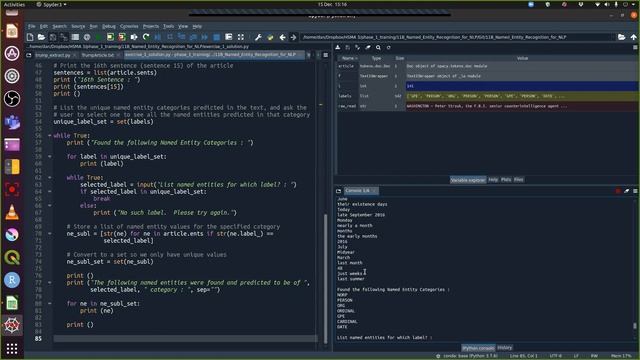Open the Run menu
The height and width of the screenshot is (360, 640).
tap(93, 26)
